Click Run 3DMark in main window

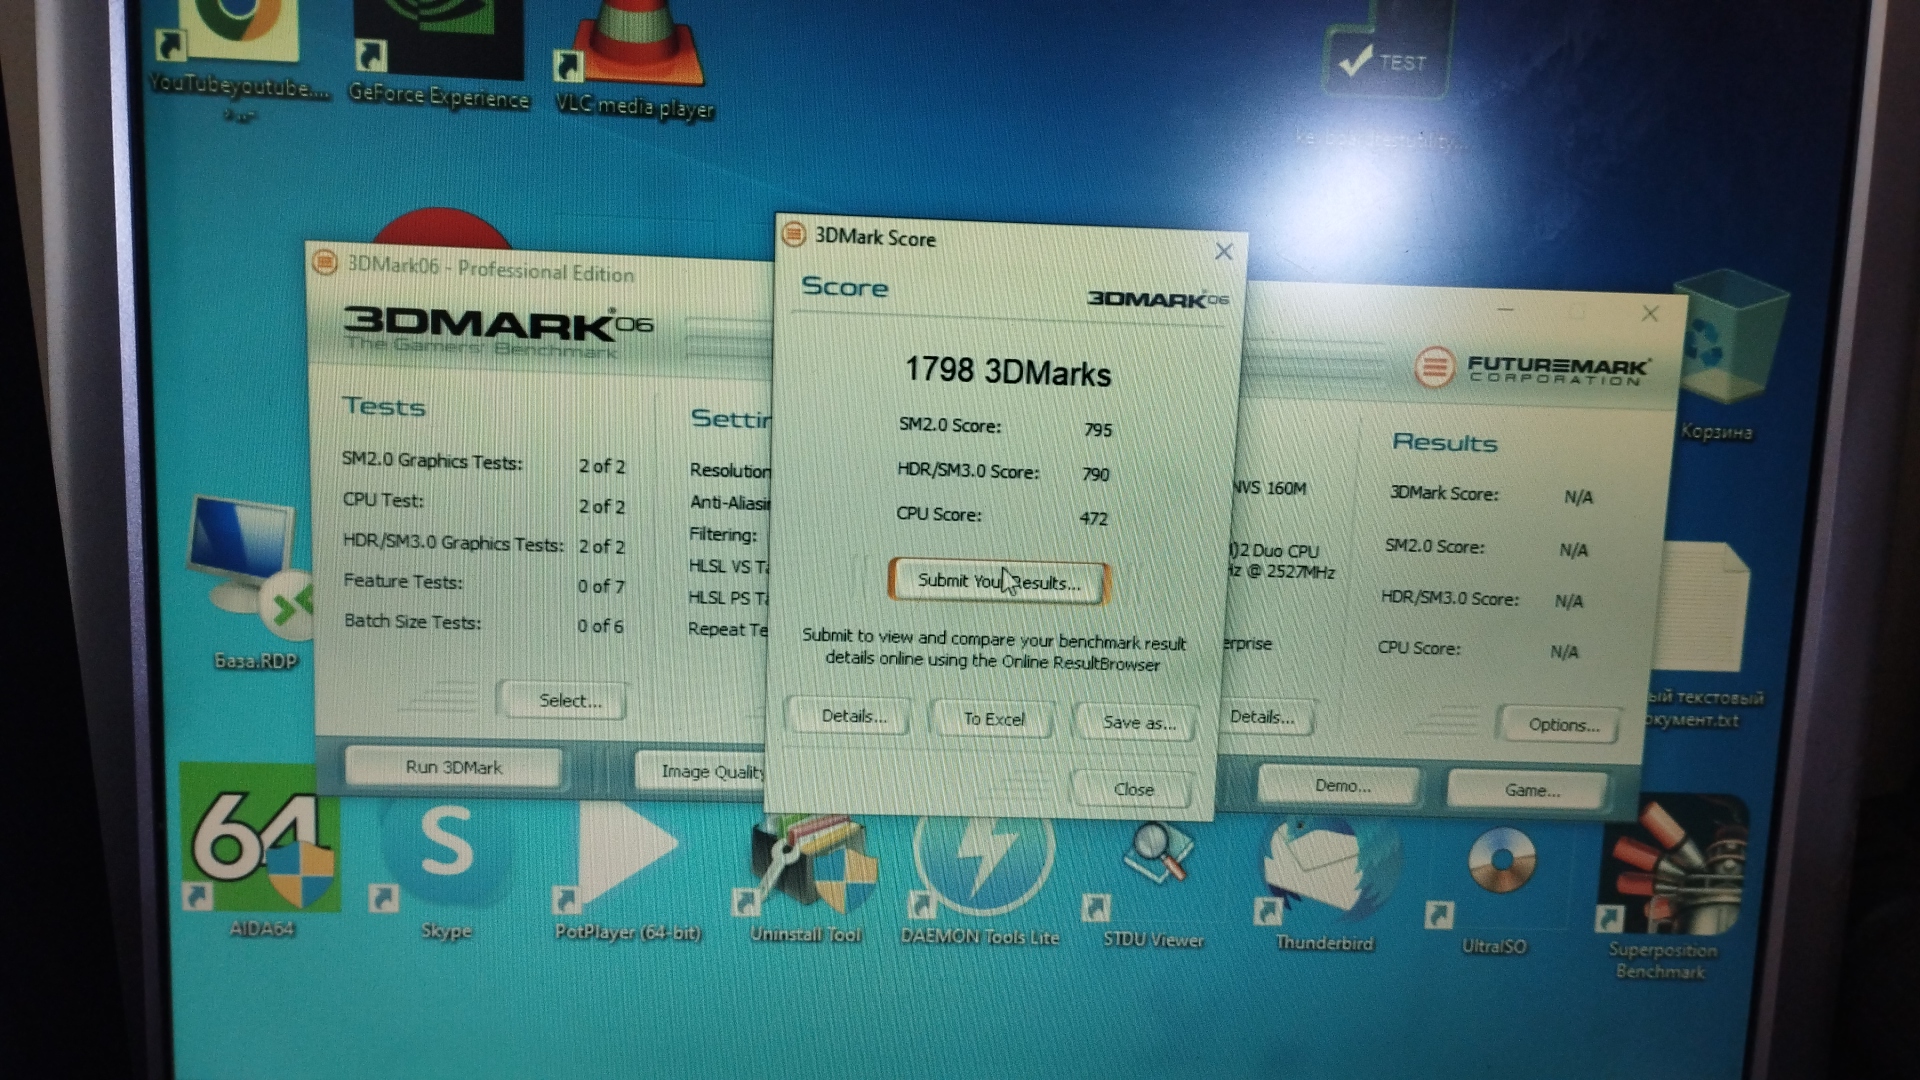point(453,767)
